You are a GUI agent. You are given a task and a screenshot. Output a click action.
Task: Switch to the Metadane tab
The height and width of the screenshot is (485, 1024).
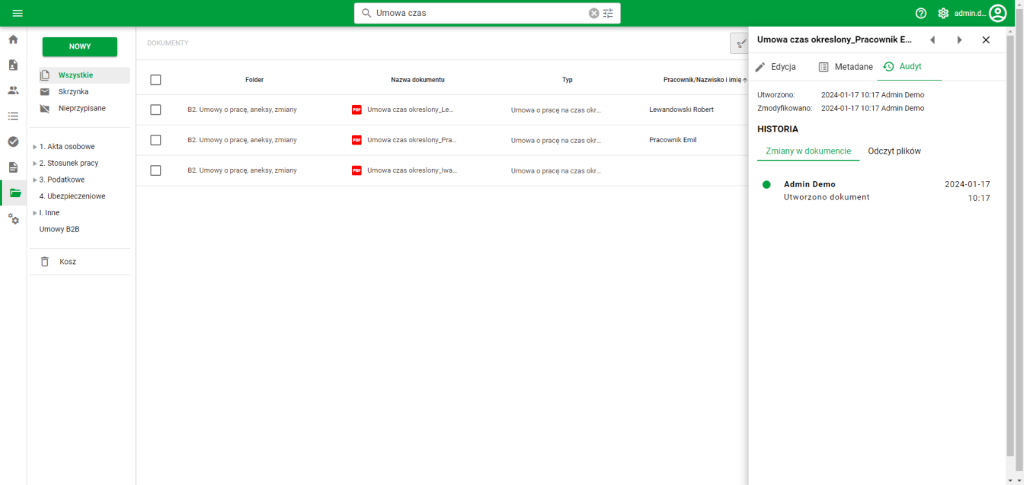tap(845, 67)
